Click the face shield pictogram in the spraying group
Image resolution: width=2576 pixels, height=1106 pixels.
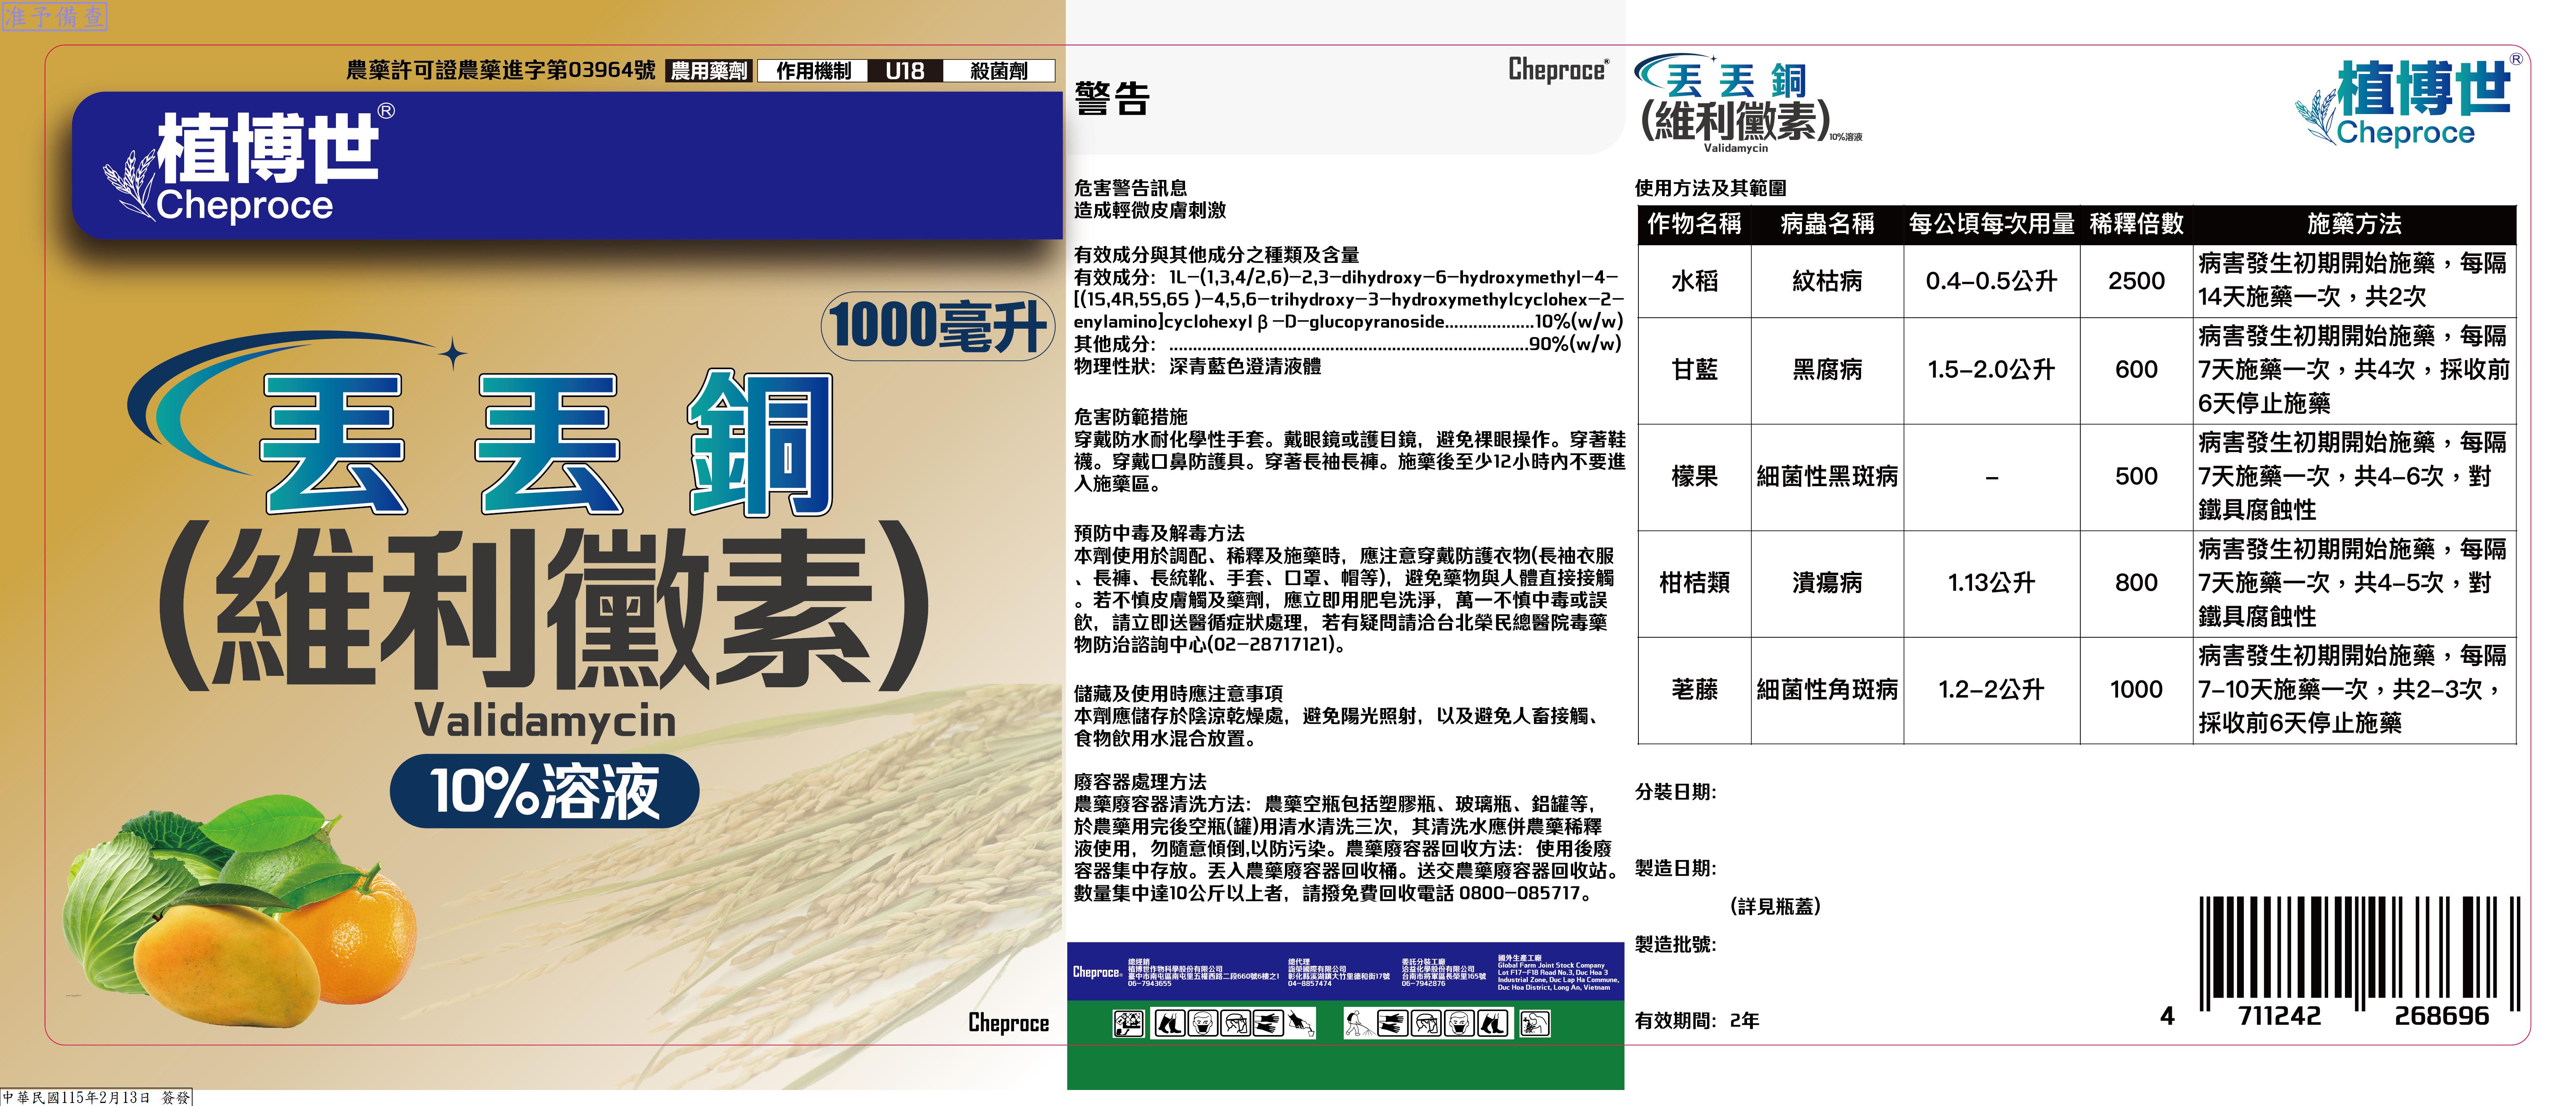(1426, 1023)
